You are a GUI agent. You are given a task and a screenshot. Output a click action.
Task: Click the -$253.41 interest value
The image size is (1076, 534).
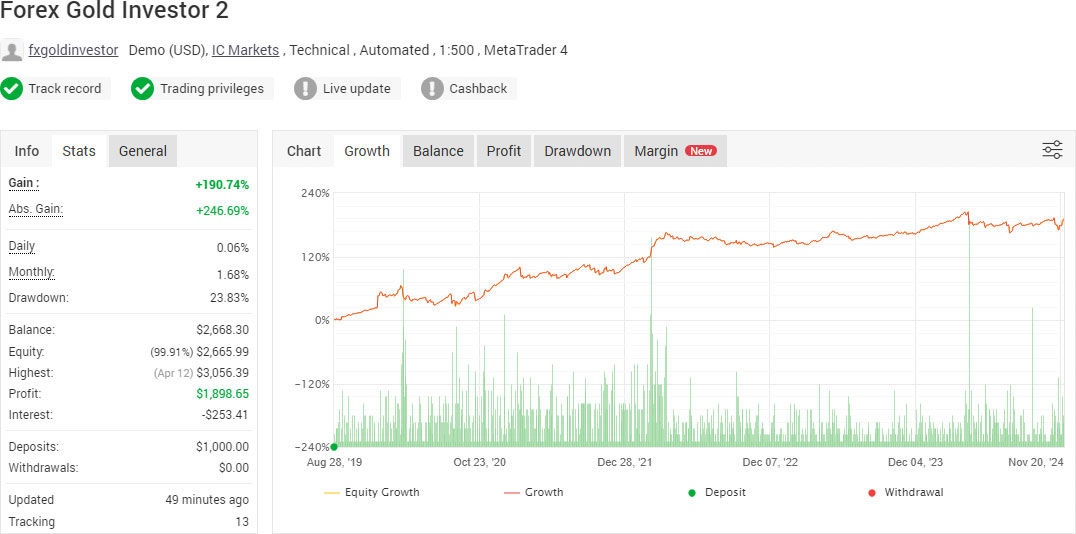(225, 415)
